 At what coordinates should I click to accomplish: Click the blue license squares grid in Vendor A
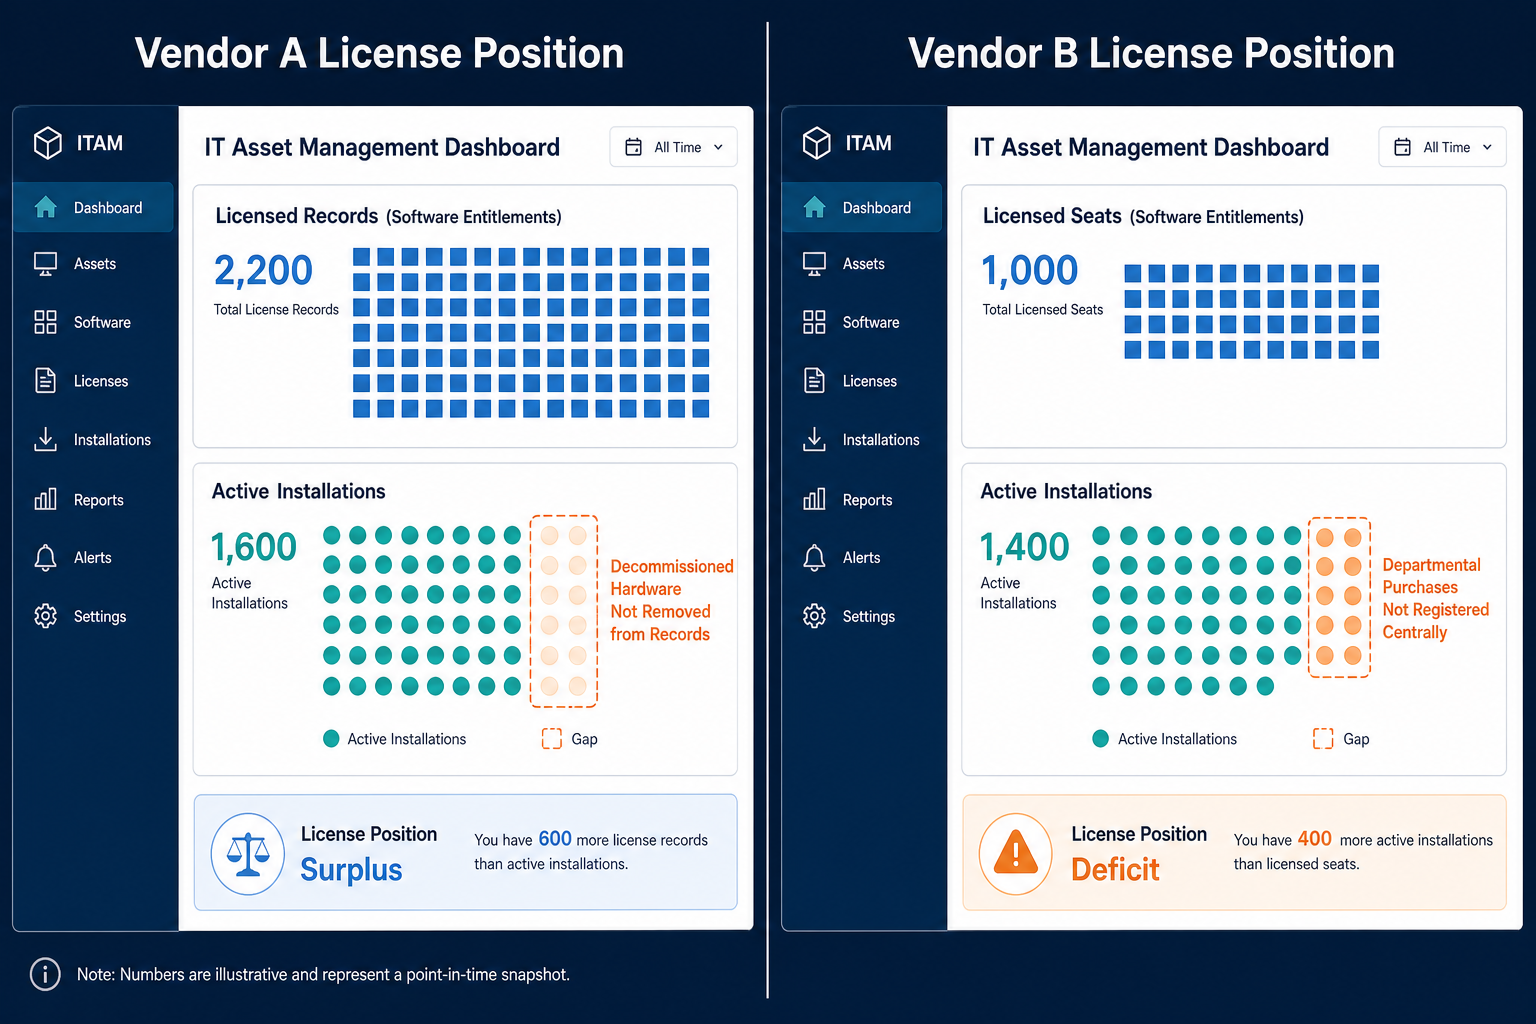tap(531, 332)
